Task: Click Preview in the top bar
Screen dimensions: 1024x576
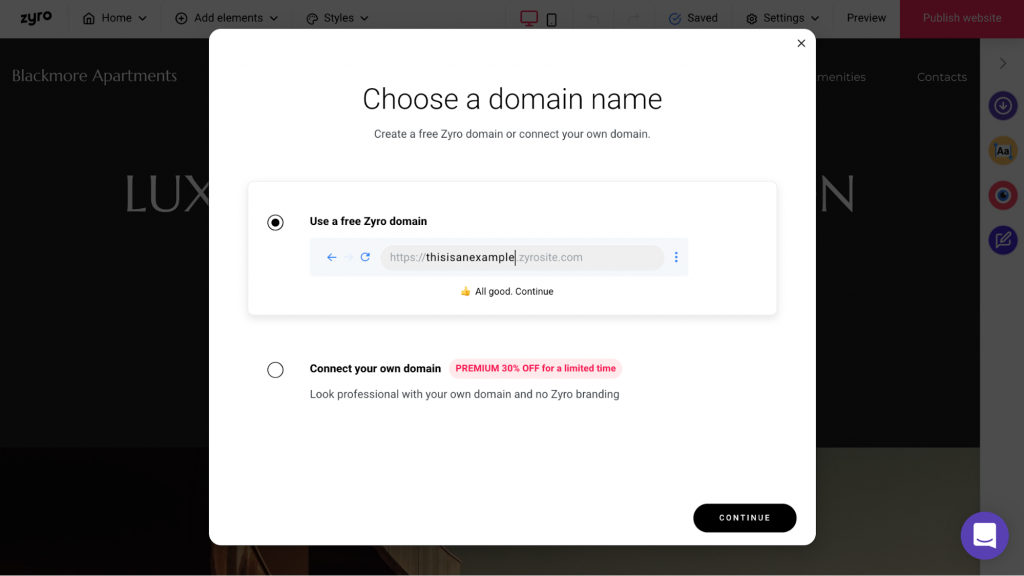Action: pyautogui.click(x=866, y=18)
